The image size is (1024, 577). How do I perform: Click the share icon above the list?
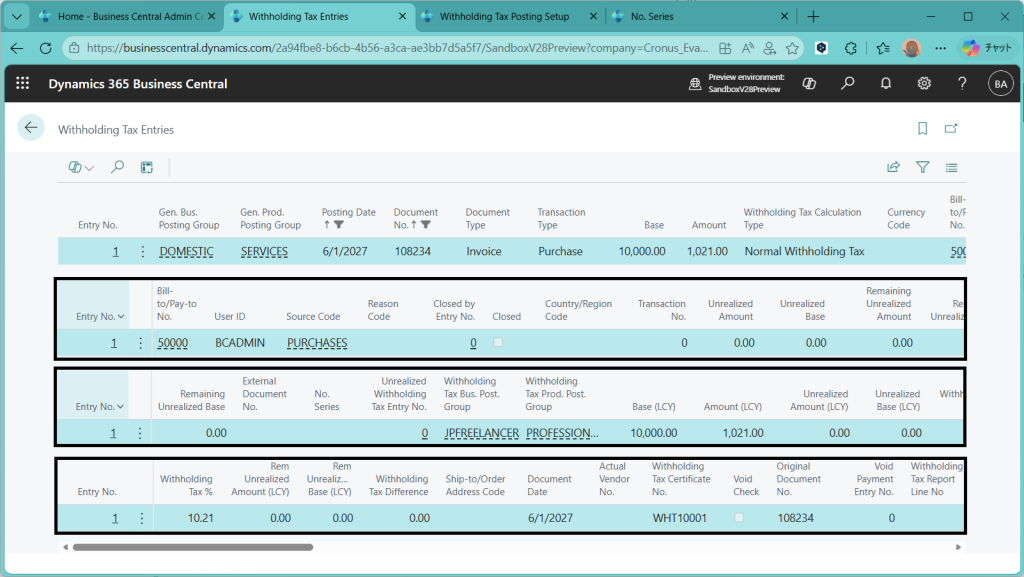click(893, 168)
